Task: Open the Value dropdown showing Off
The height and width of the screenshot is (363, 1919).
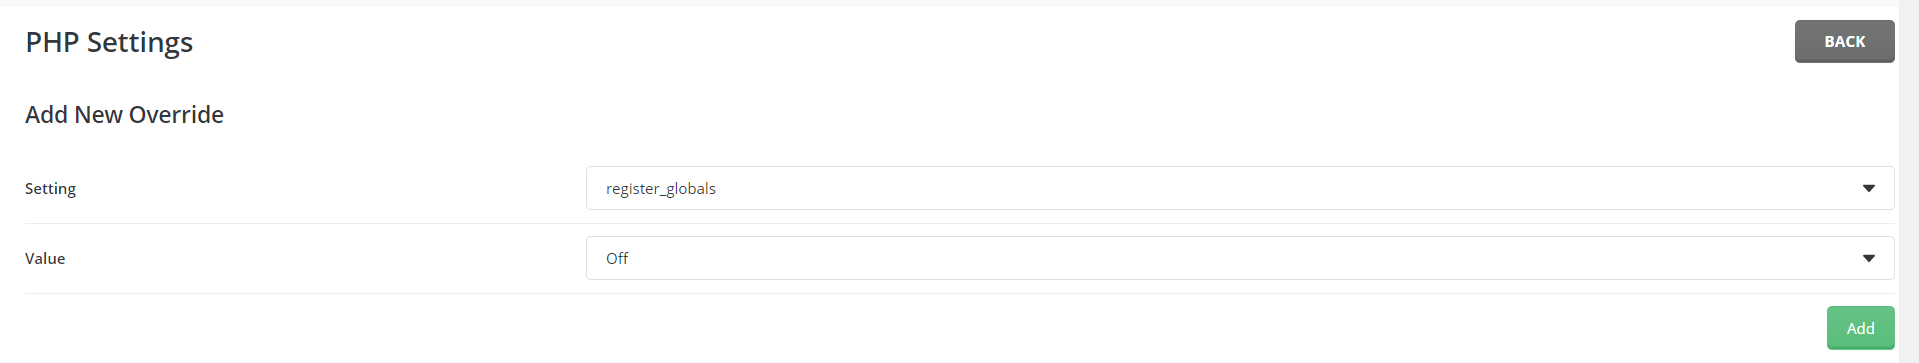Action: [1240, 258]
